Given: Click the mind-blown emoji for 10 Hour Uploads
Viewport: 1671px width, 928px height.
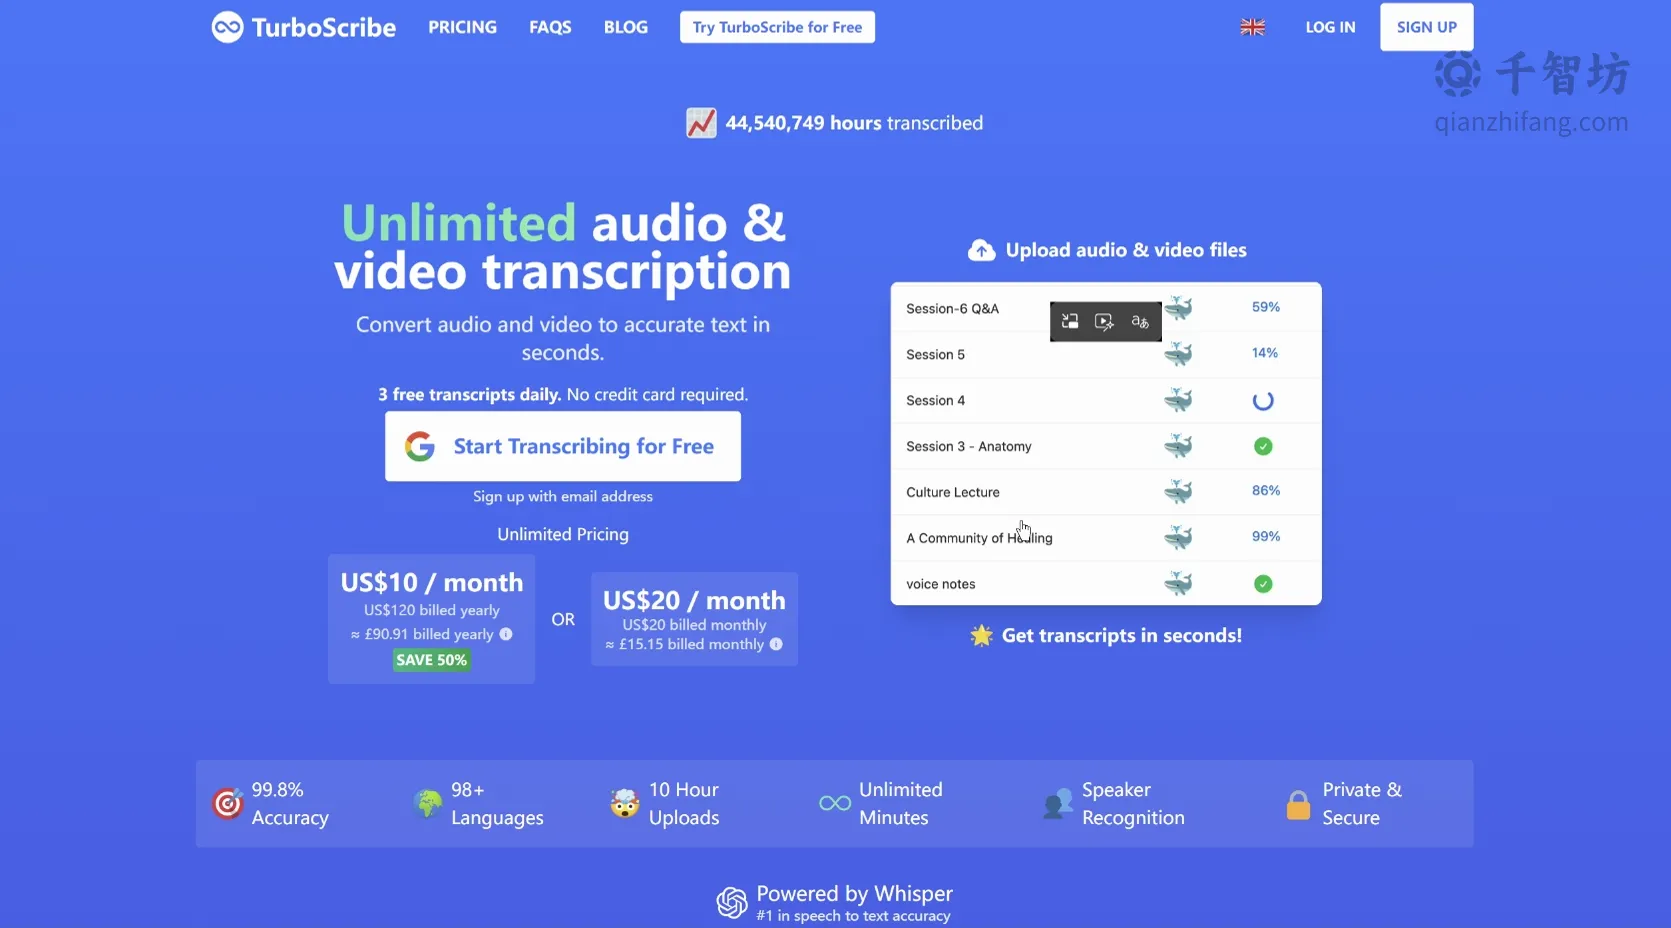Looking at the screenshot, I should click(x=625, y=803).
